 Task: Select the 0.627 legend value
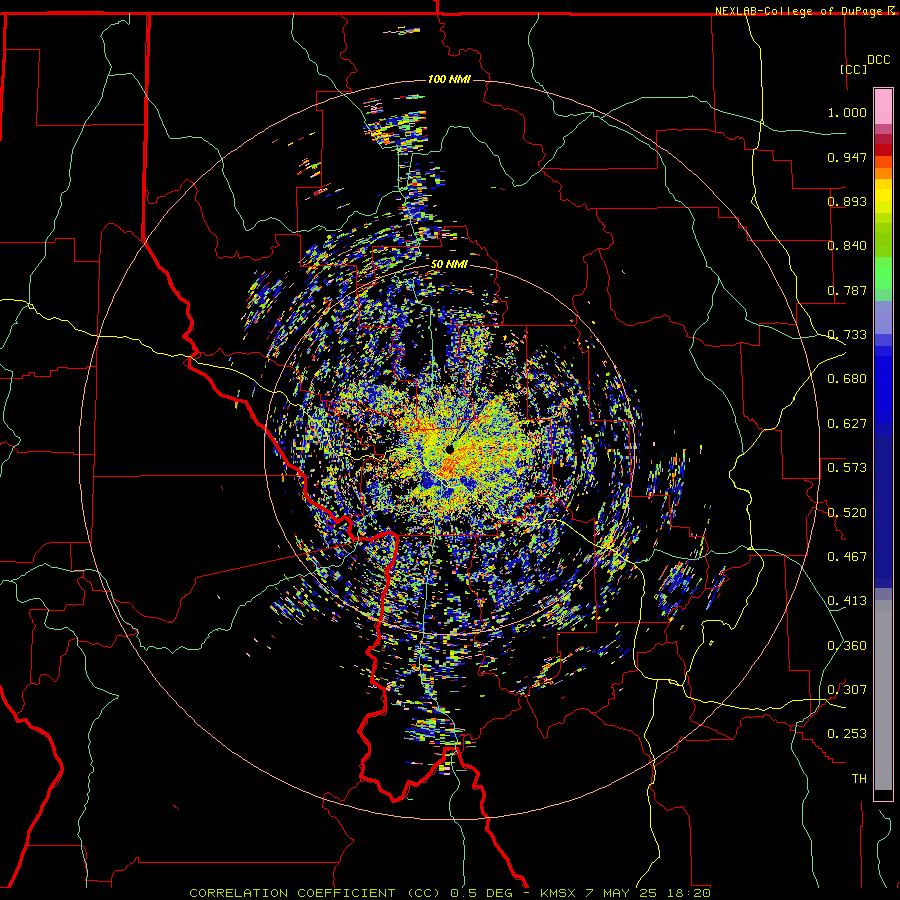[x=847, y=424]
